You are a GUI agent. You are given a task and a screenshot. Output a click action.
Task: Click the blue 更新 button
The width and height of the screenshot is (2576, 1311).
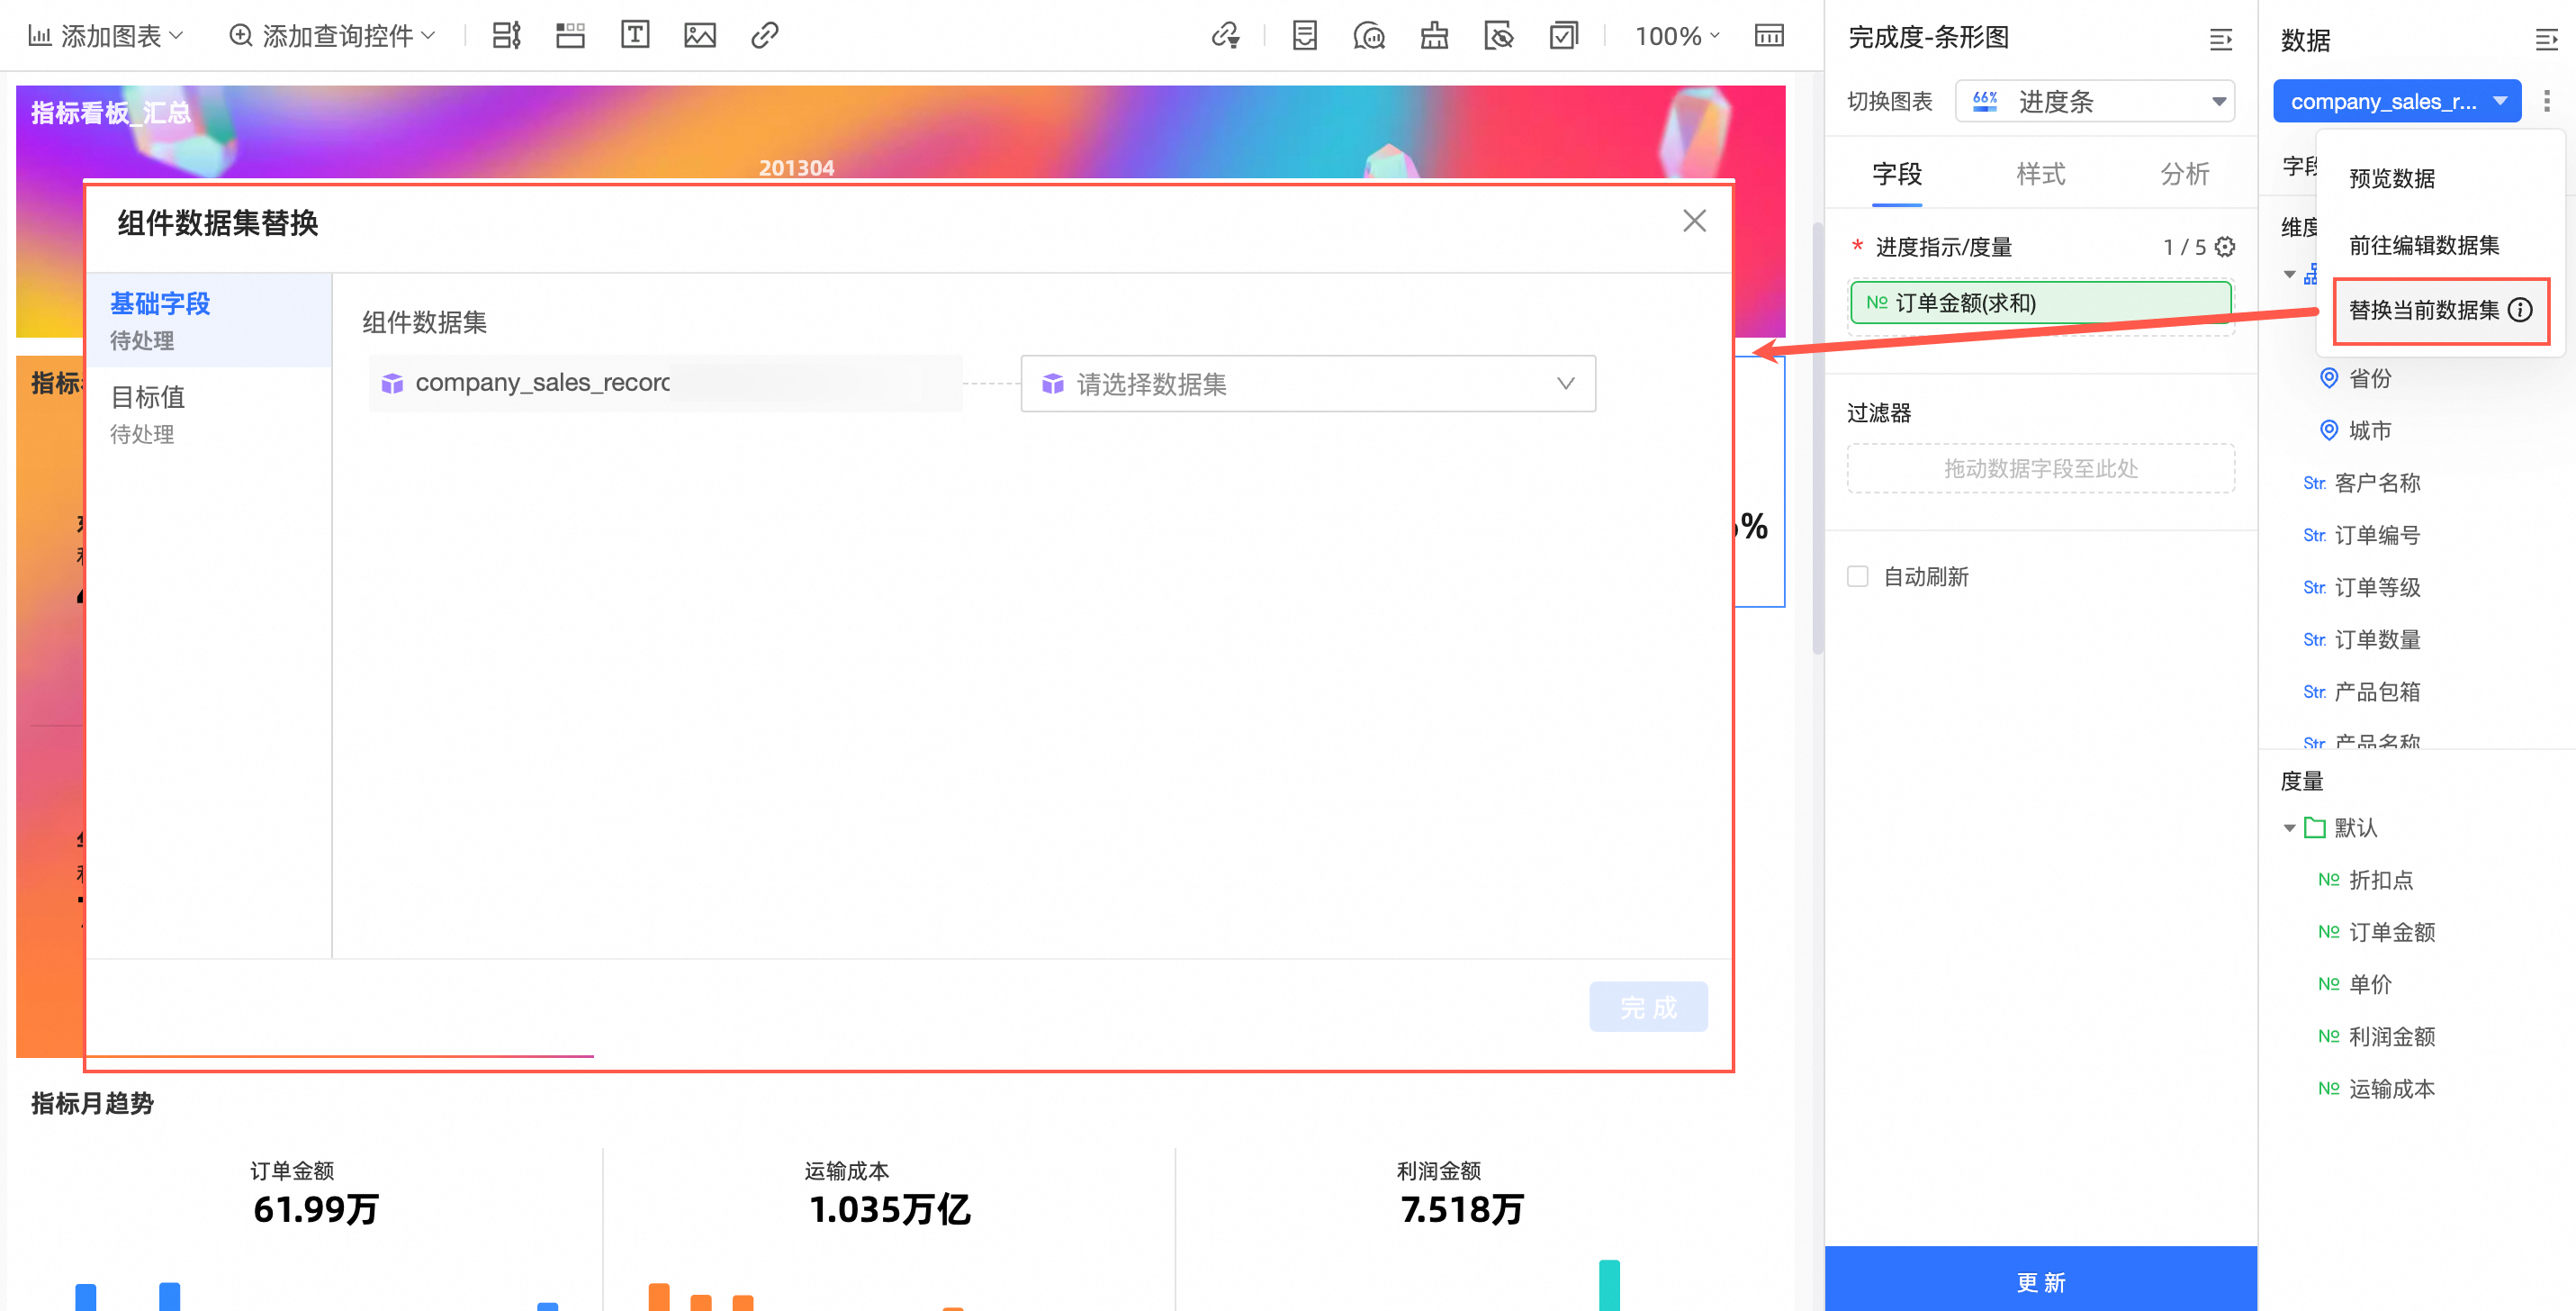(2040, 1281)
